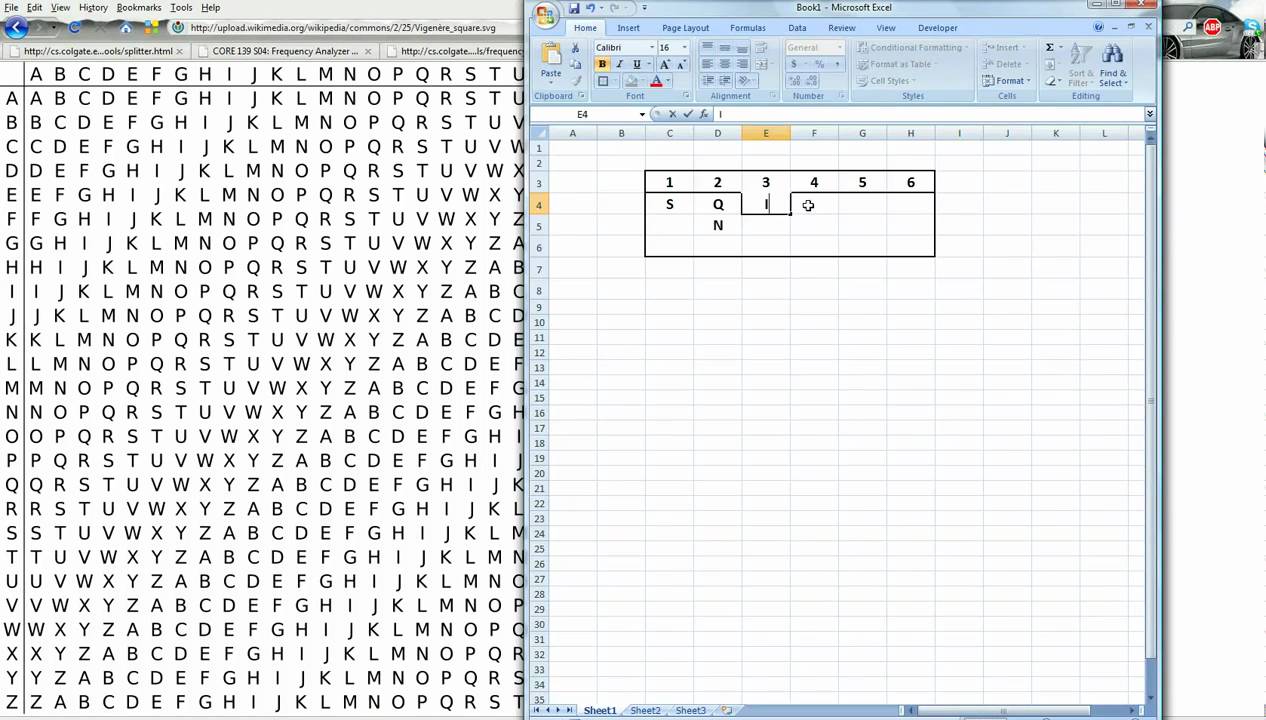Open the Font Color red A button

pyautogui.click(x=656, y=81)
